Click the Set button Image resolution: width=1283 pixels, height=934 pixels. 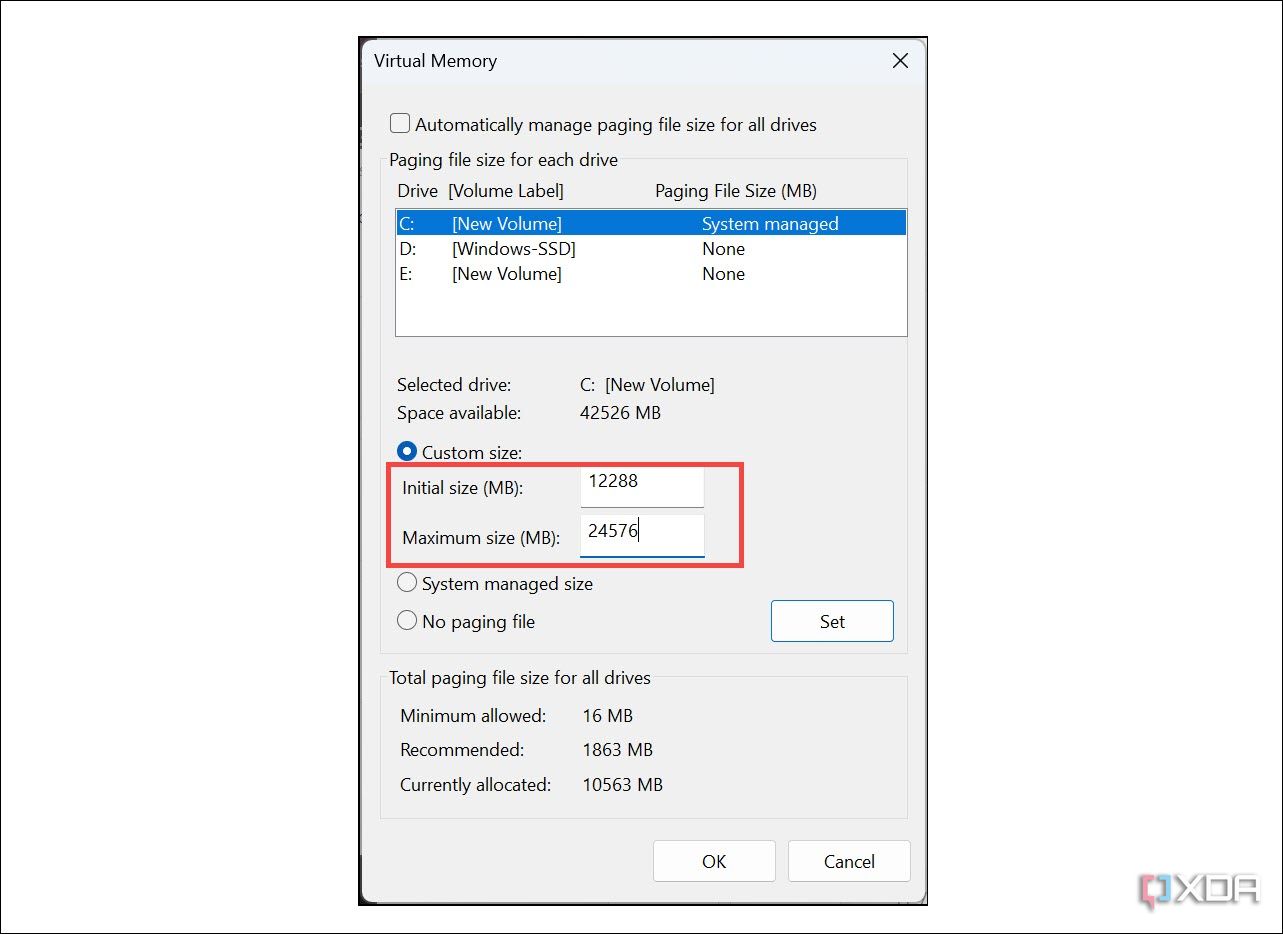pyautogui.click(x=832, y=621)
